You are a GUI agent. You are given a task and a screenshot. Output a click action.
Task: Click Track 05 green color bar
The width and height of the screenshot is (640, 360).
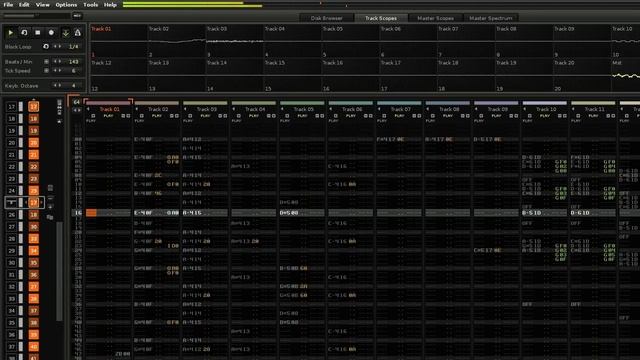click(x=302, y=103)
